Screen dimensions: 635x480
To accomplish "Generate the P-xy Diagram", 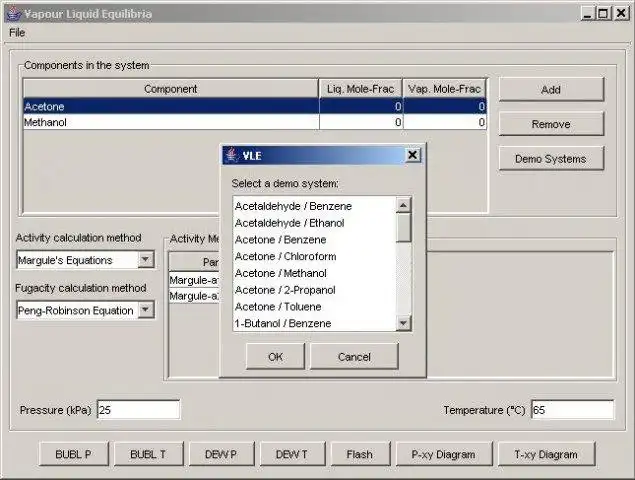I will [443, 454].
